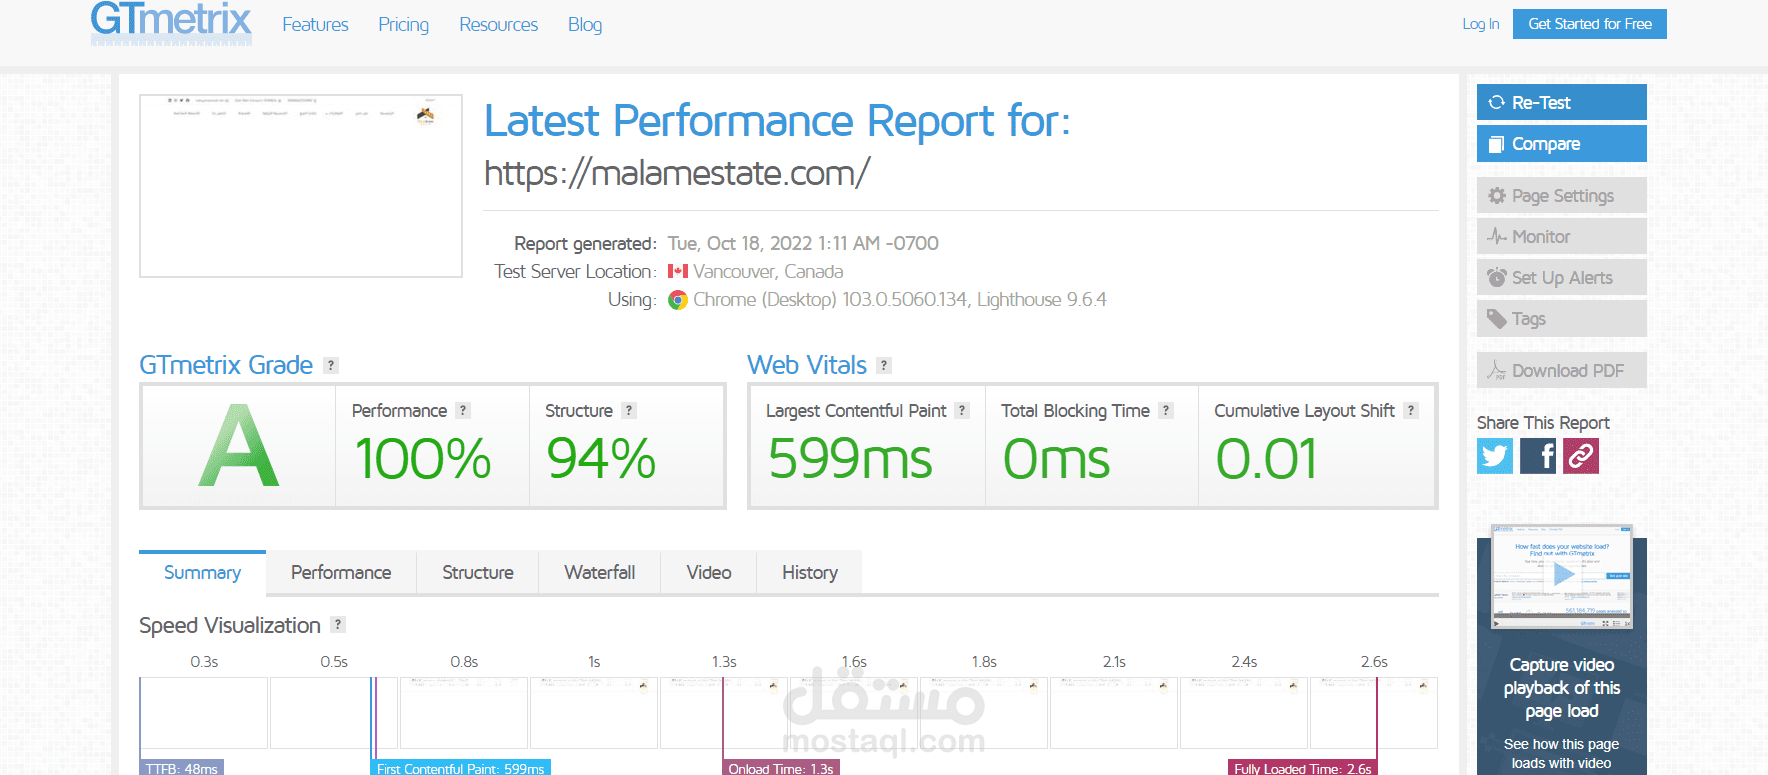
Task: Show help for Cumulative Layout Shift
Action: point(1411,411)
